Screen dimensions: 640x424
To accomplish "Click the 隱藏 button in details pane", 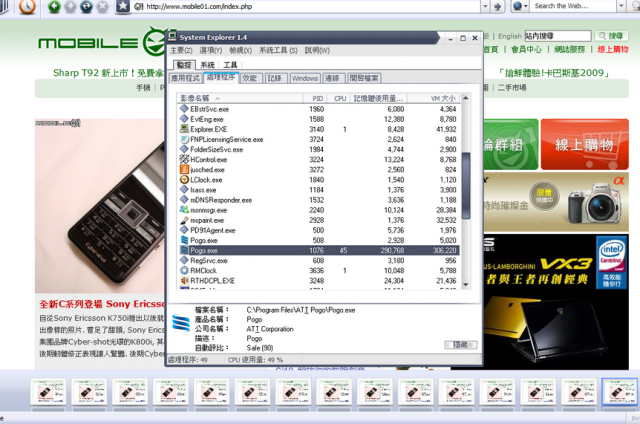I will [x=460, y=345].
